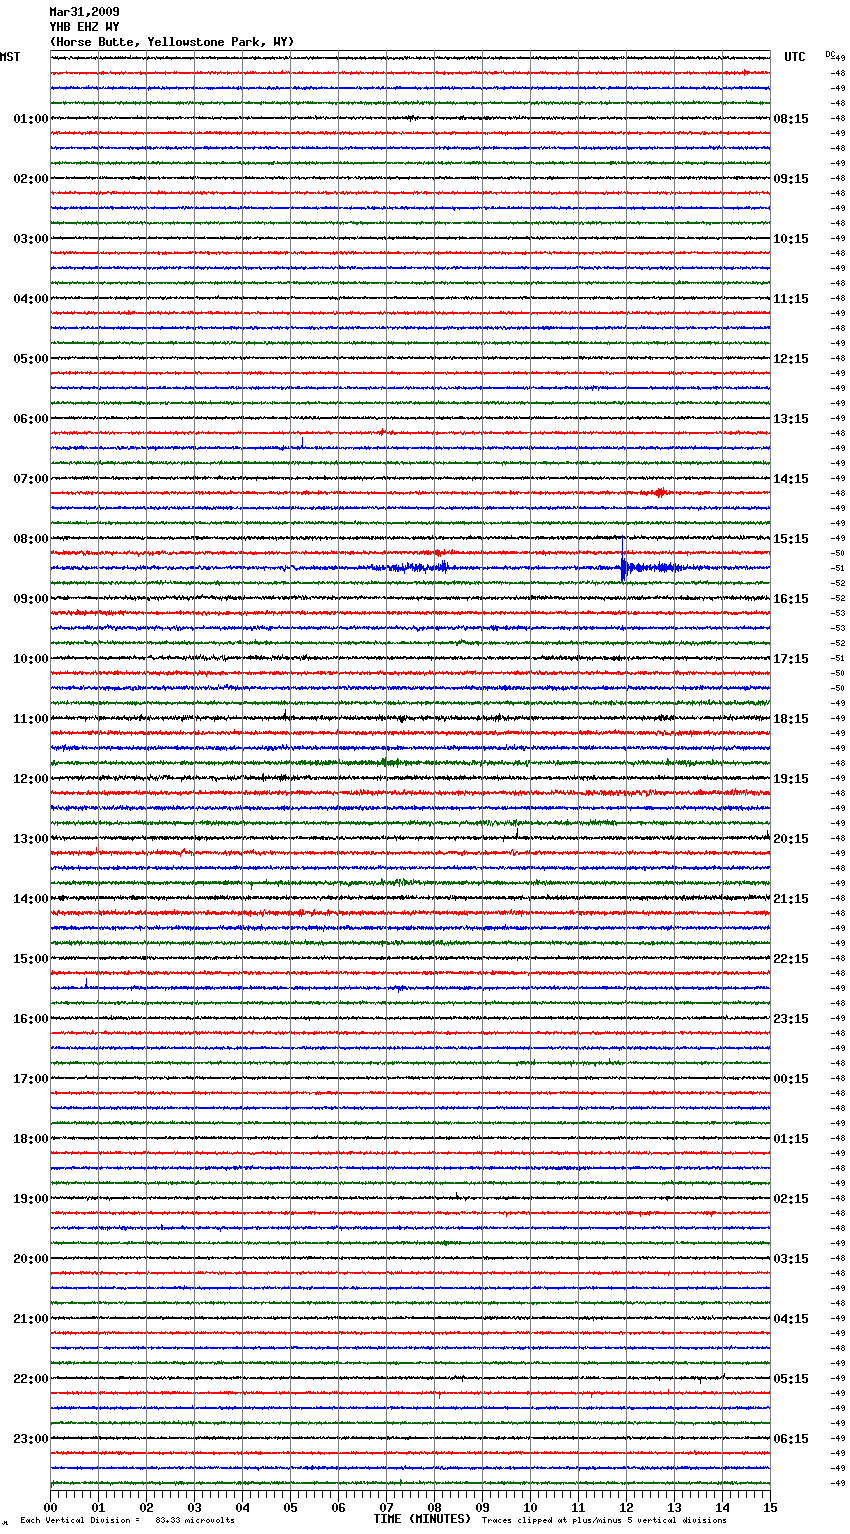Screen dimensions: 850x1534
Task: Click the 10:15 UTC time label
Action: [791, 239]
